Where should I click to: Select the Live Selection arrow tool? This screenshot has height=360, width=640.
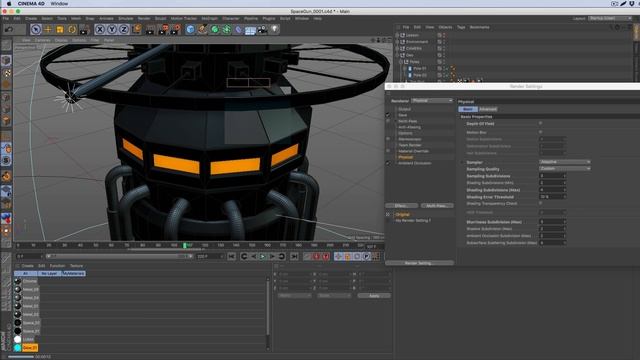click(36, 29)
